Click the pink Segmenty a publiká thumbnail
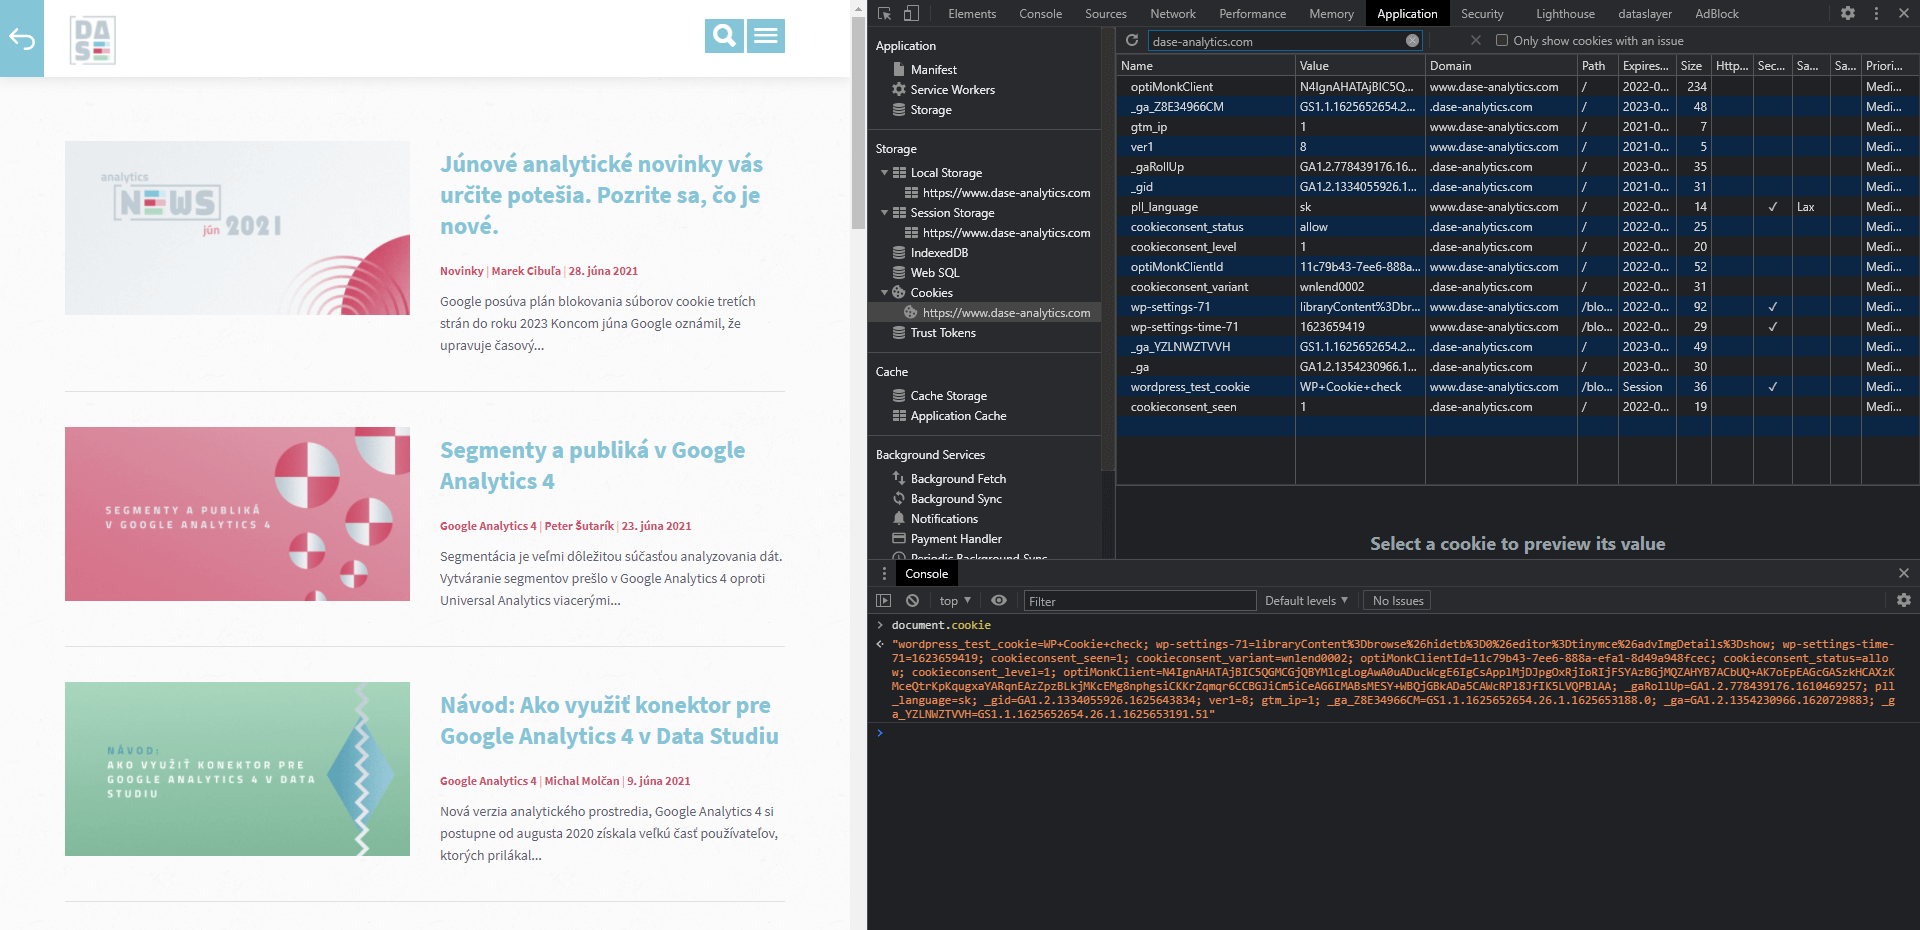Viewport: 1920px width, 930px height. (x=237, y=514)
